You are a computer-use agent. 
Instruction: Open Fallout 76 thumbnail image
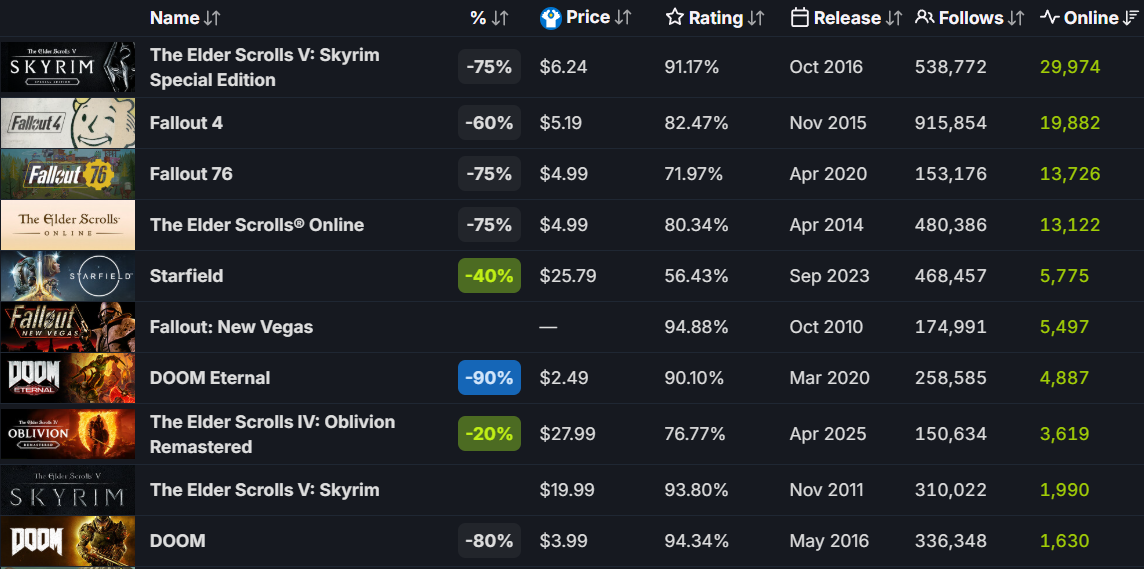click(67, 174)
